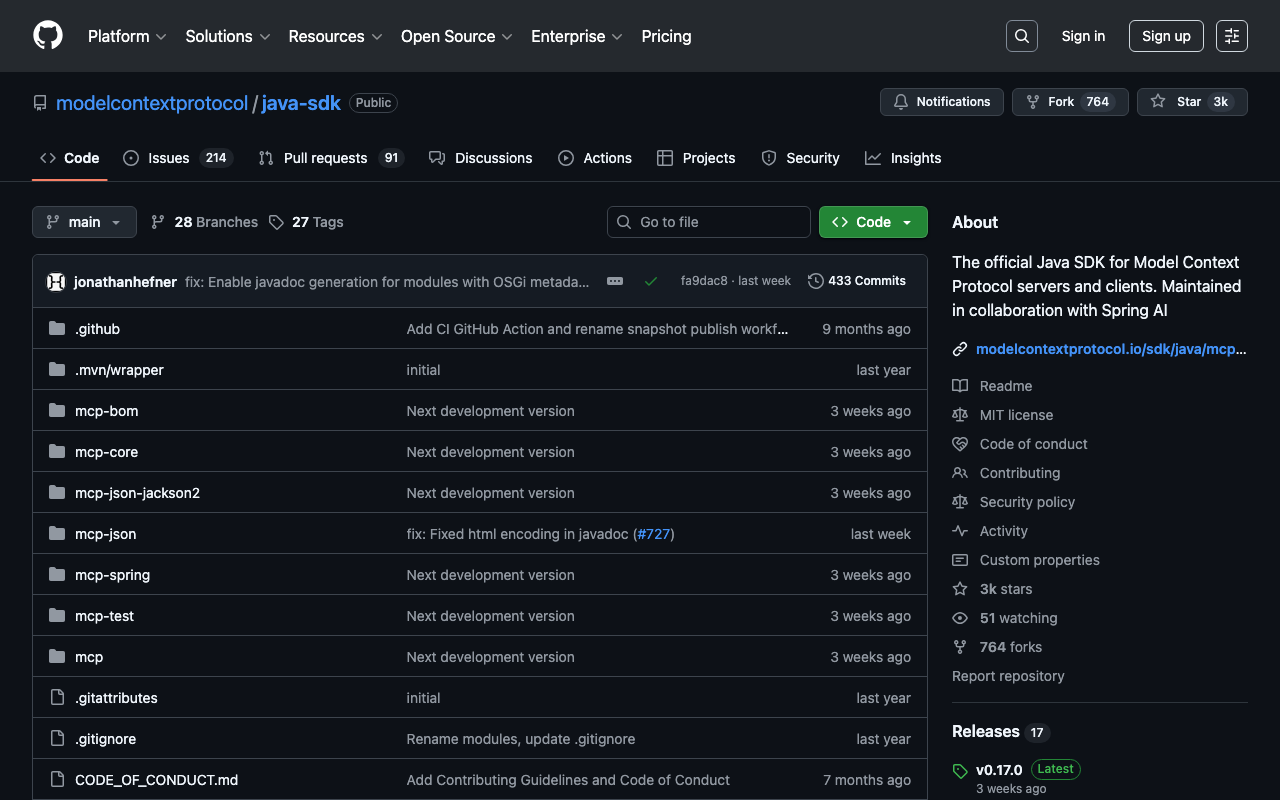Star the java-sdk repository
The width and height of the screenshot is (1280, 800).
1191,102
